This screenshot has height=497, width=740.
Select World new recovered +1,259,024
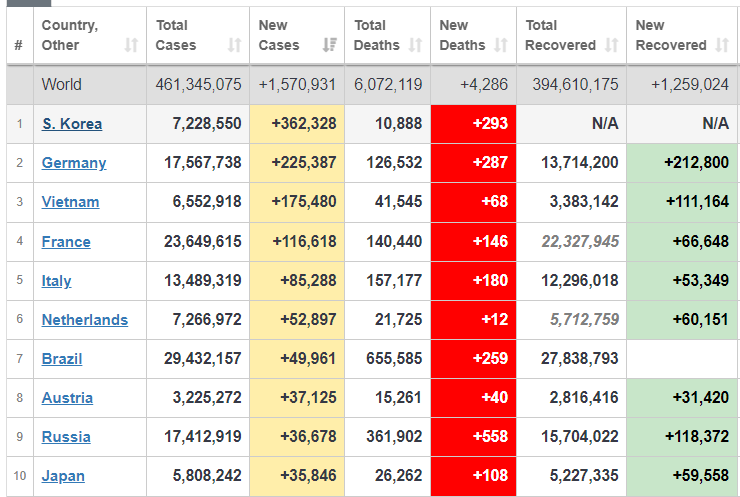690,84
